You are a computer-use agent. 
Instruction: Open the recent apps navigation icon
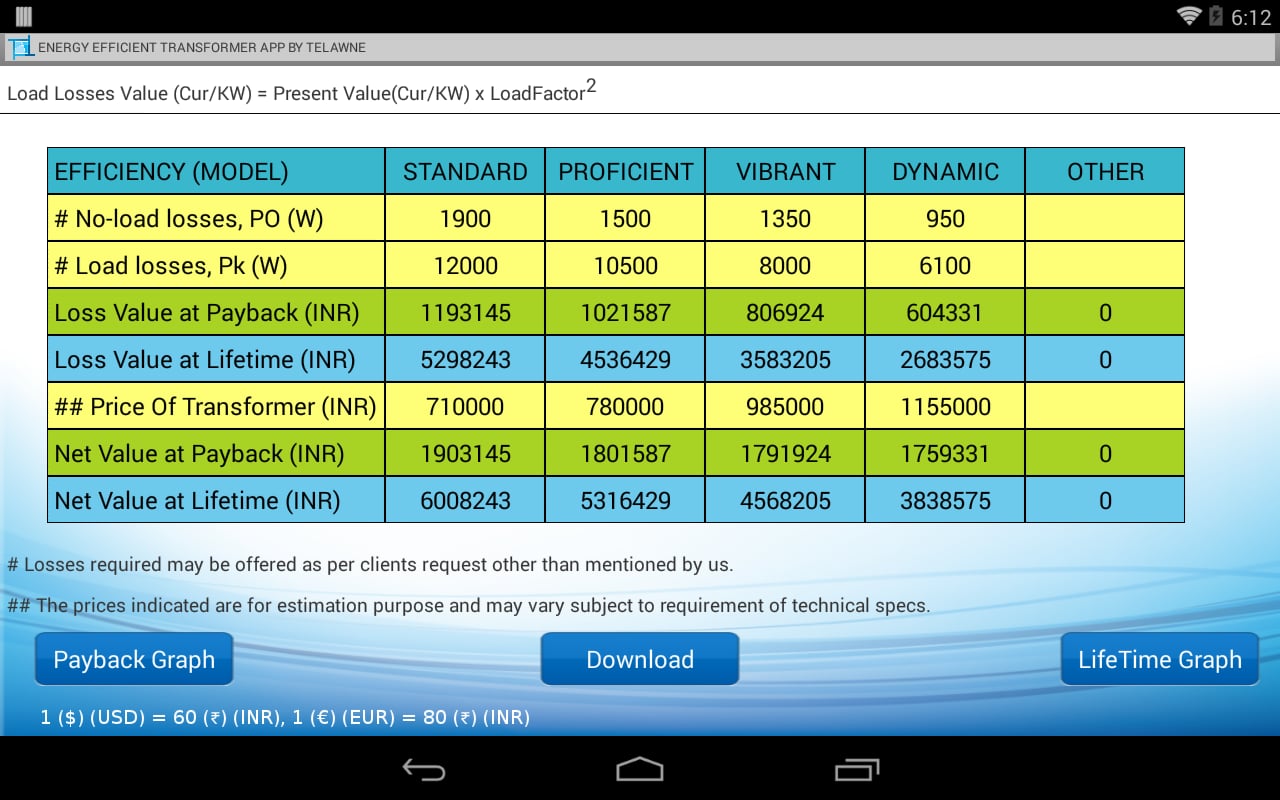856,769
